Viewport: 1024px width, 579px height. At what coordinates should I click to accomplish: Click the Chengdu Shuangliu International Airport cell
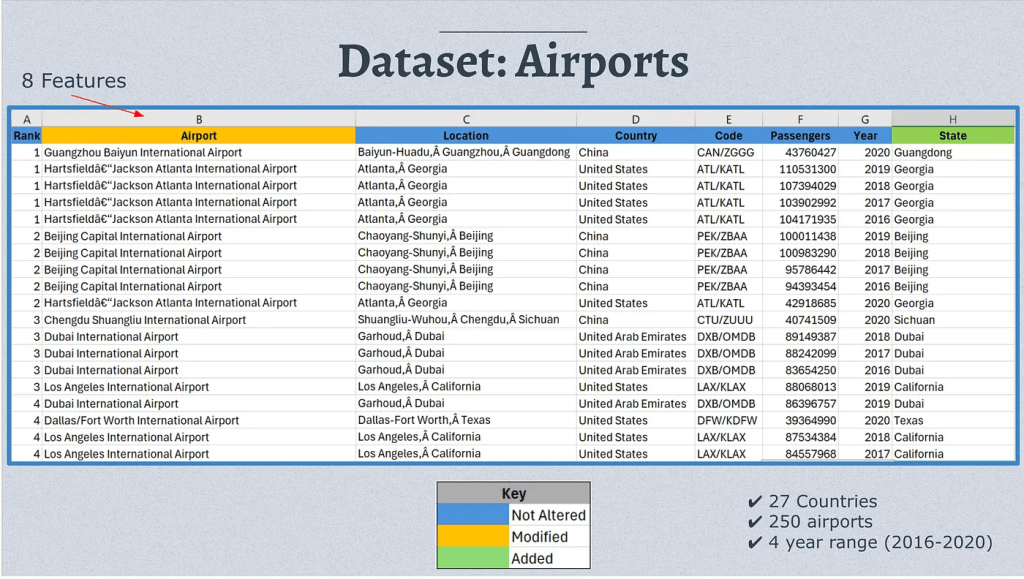click(145, 320)
